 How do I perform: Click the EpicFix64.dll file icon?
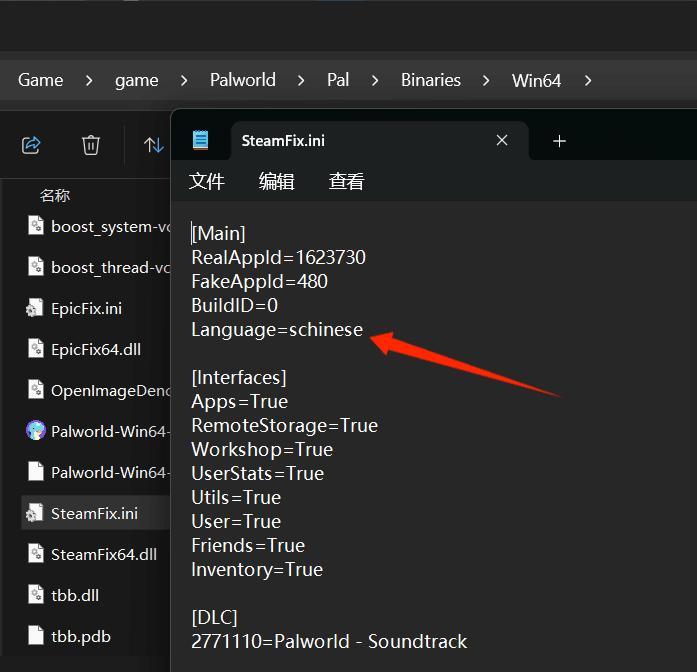(36, 348)
